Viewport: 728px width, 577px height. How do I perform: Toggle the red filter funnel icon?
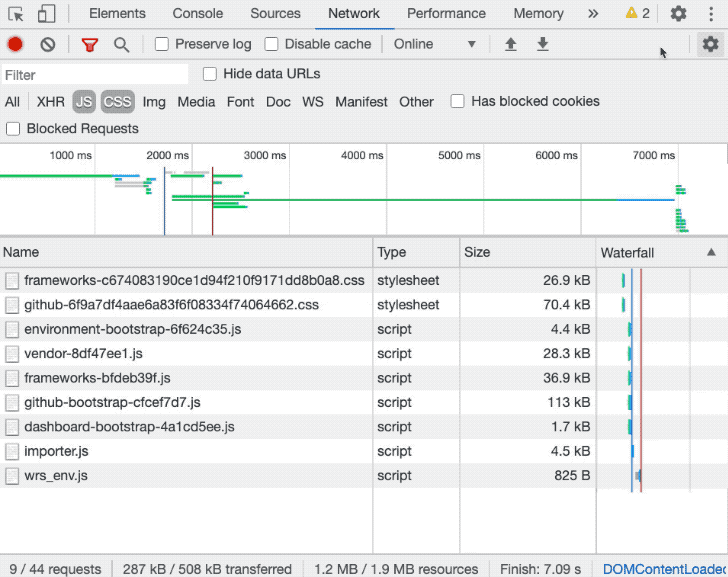[90, 45]
